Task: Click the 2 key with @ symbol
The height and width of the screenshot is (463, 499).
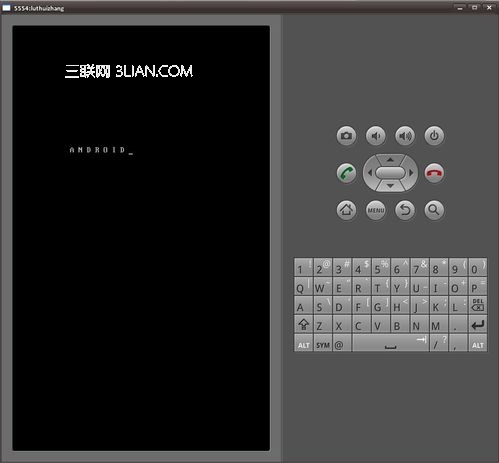Action: (323, 267)
